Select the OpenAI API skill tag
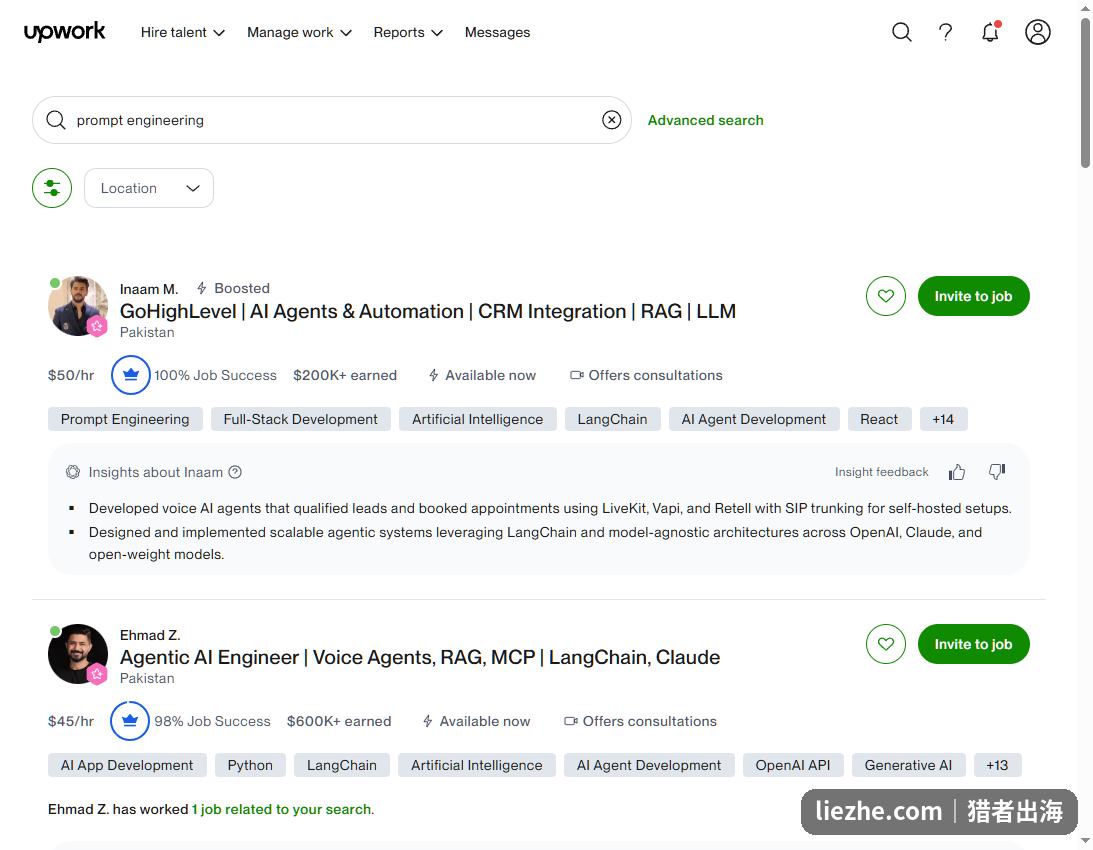The height and width of the screenshot is (850, 1093). click(x=793, y=765)
